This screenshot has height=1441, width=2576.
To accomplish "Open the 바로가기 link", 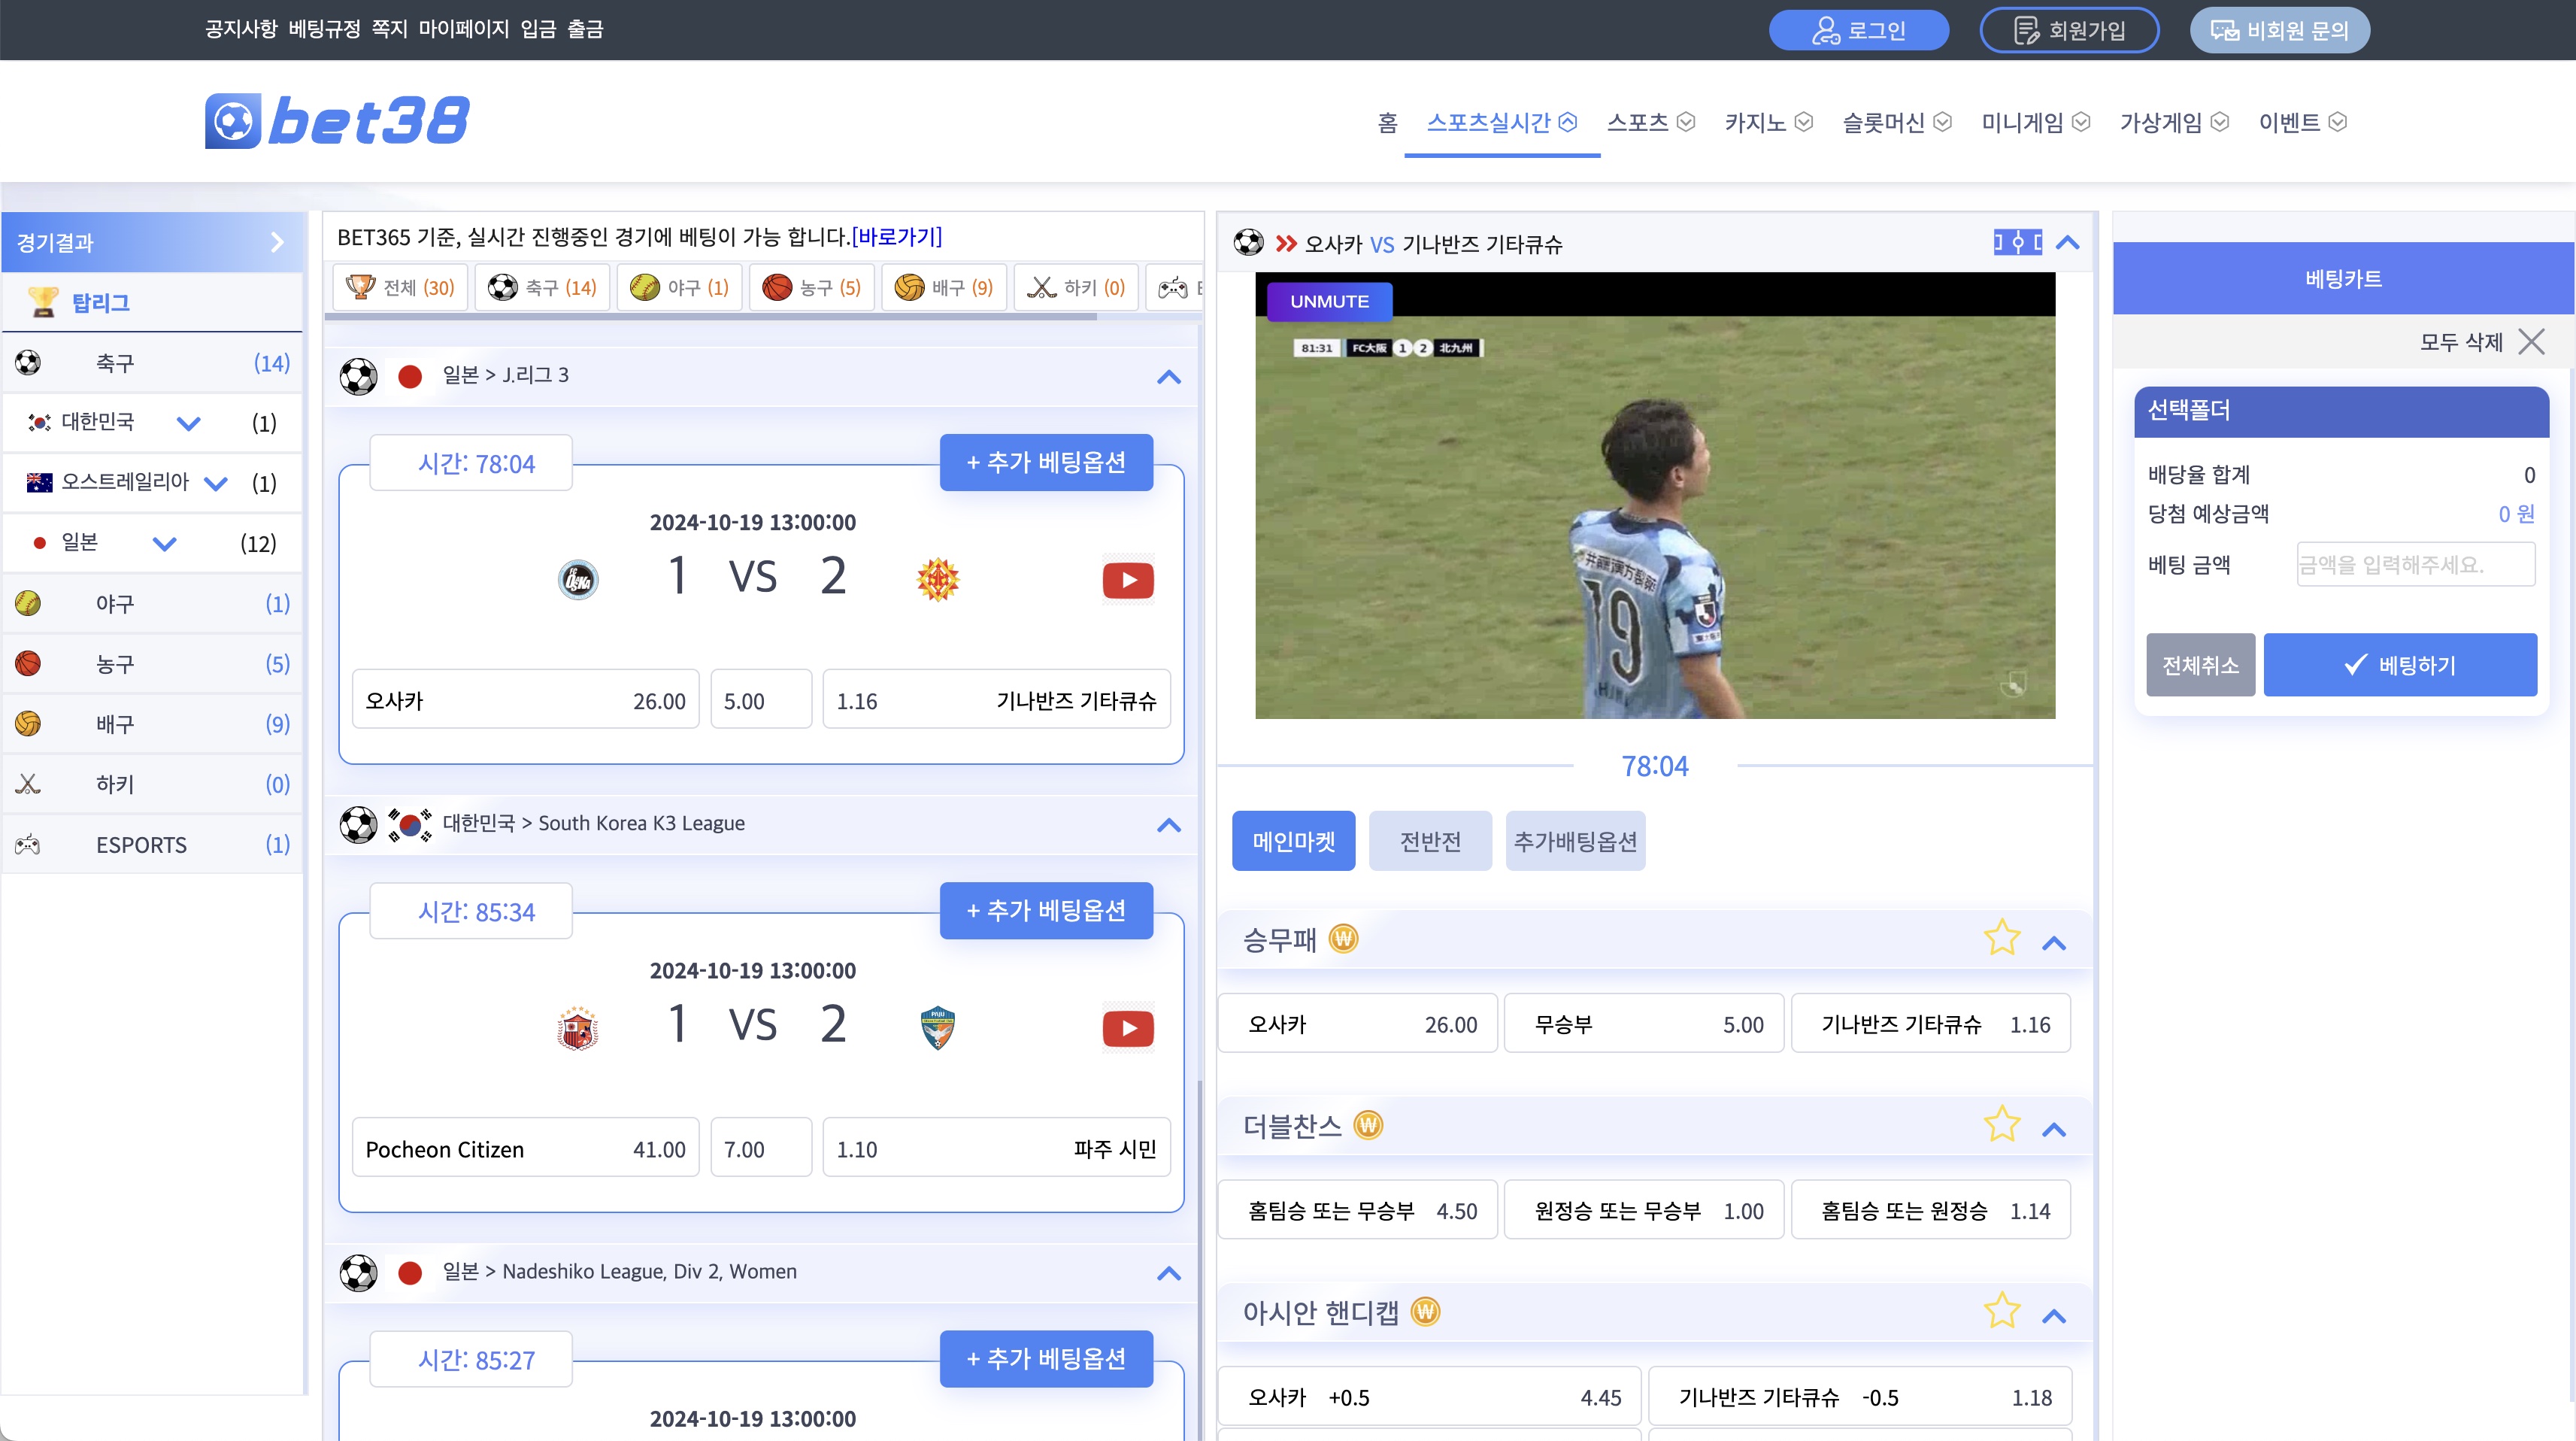I will click(896, 237).
